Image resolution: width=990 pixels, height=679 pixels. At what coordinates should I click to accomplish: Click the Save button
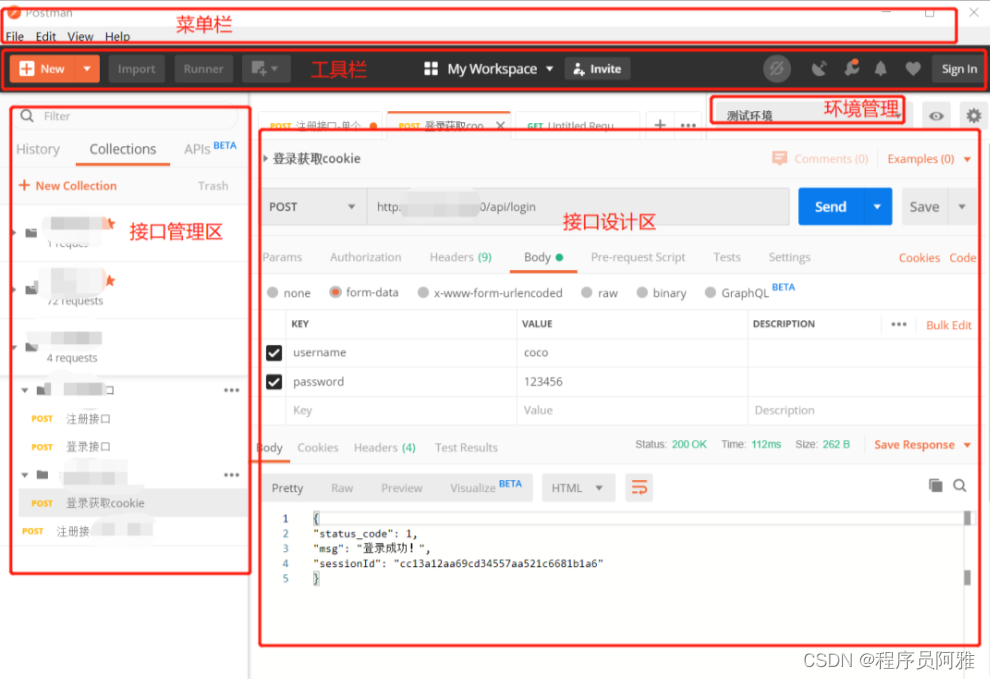tap(924, 207)
